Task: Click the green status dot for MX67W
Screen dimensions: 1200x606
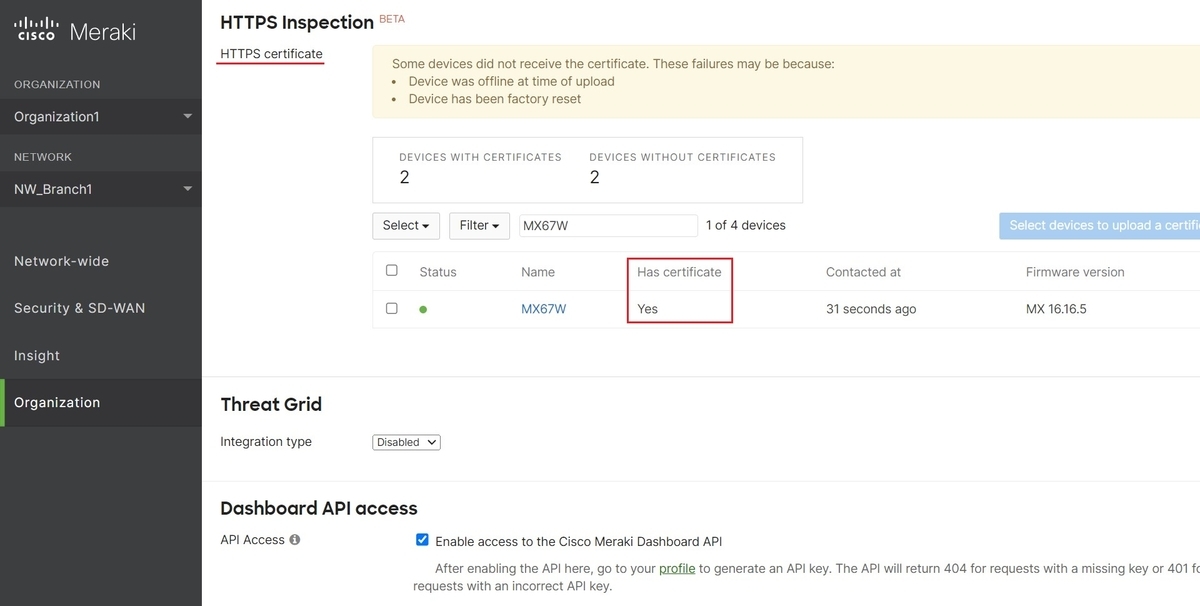Action: coord(423,310)
